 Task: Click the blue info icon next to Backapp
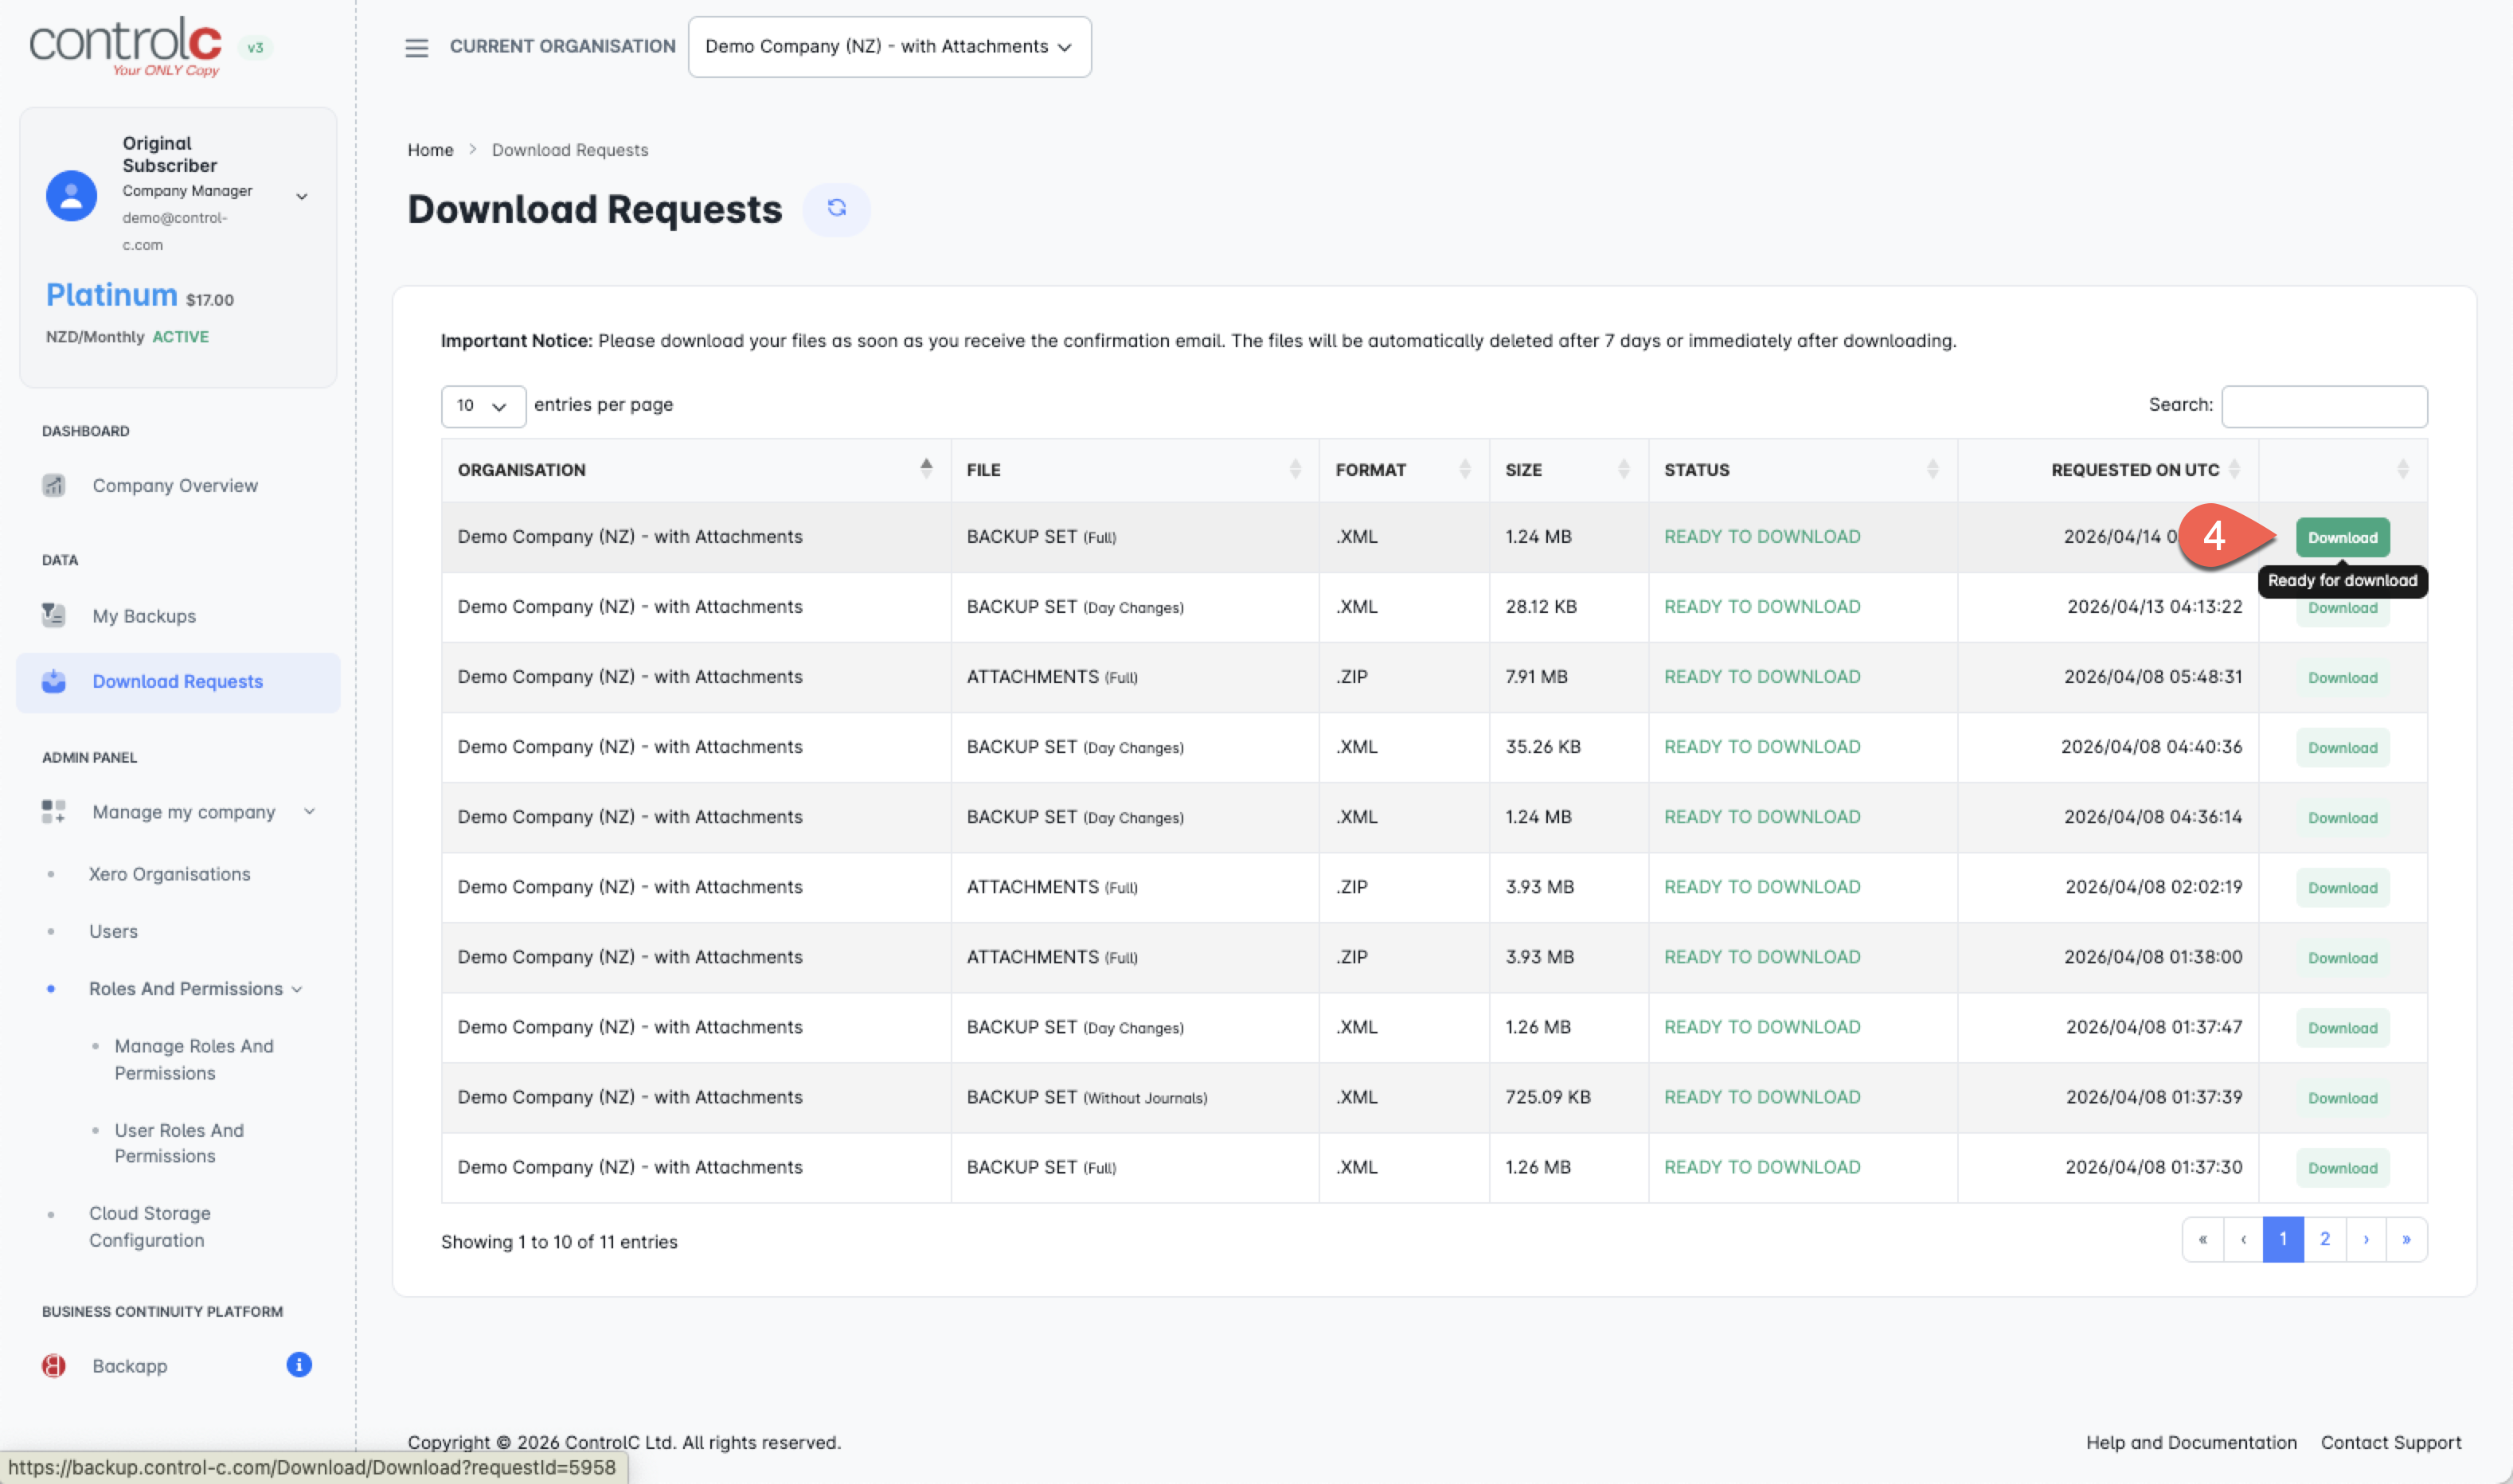[x=298, y=1364]
